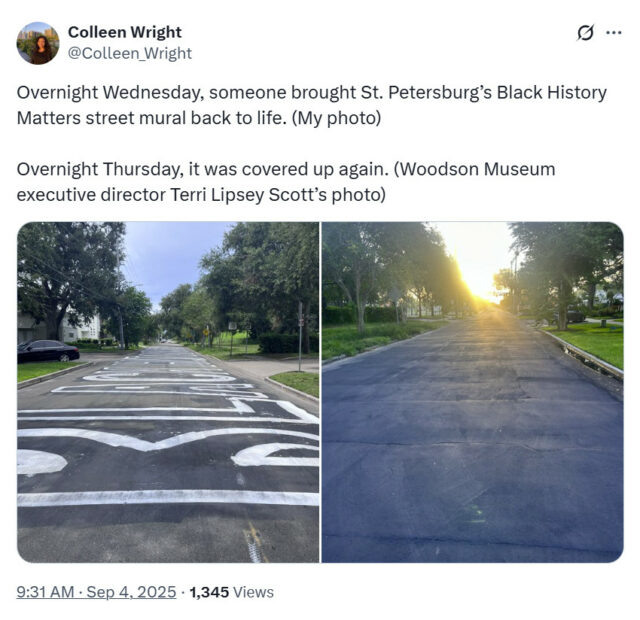640x620 pixels.
Task: Open the right photo of the repaved street
Action: click(x=473, y=392)
